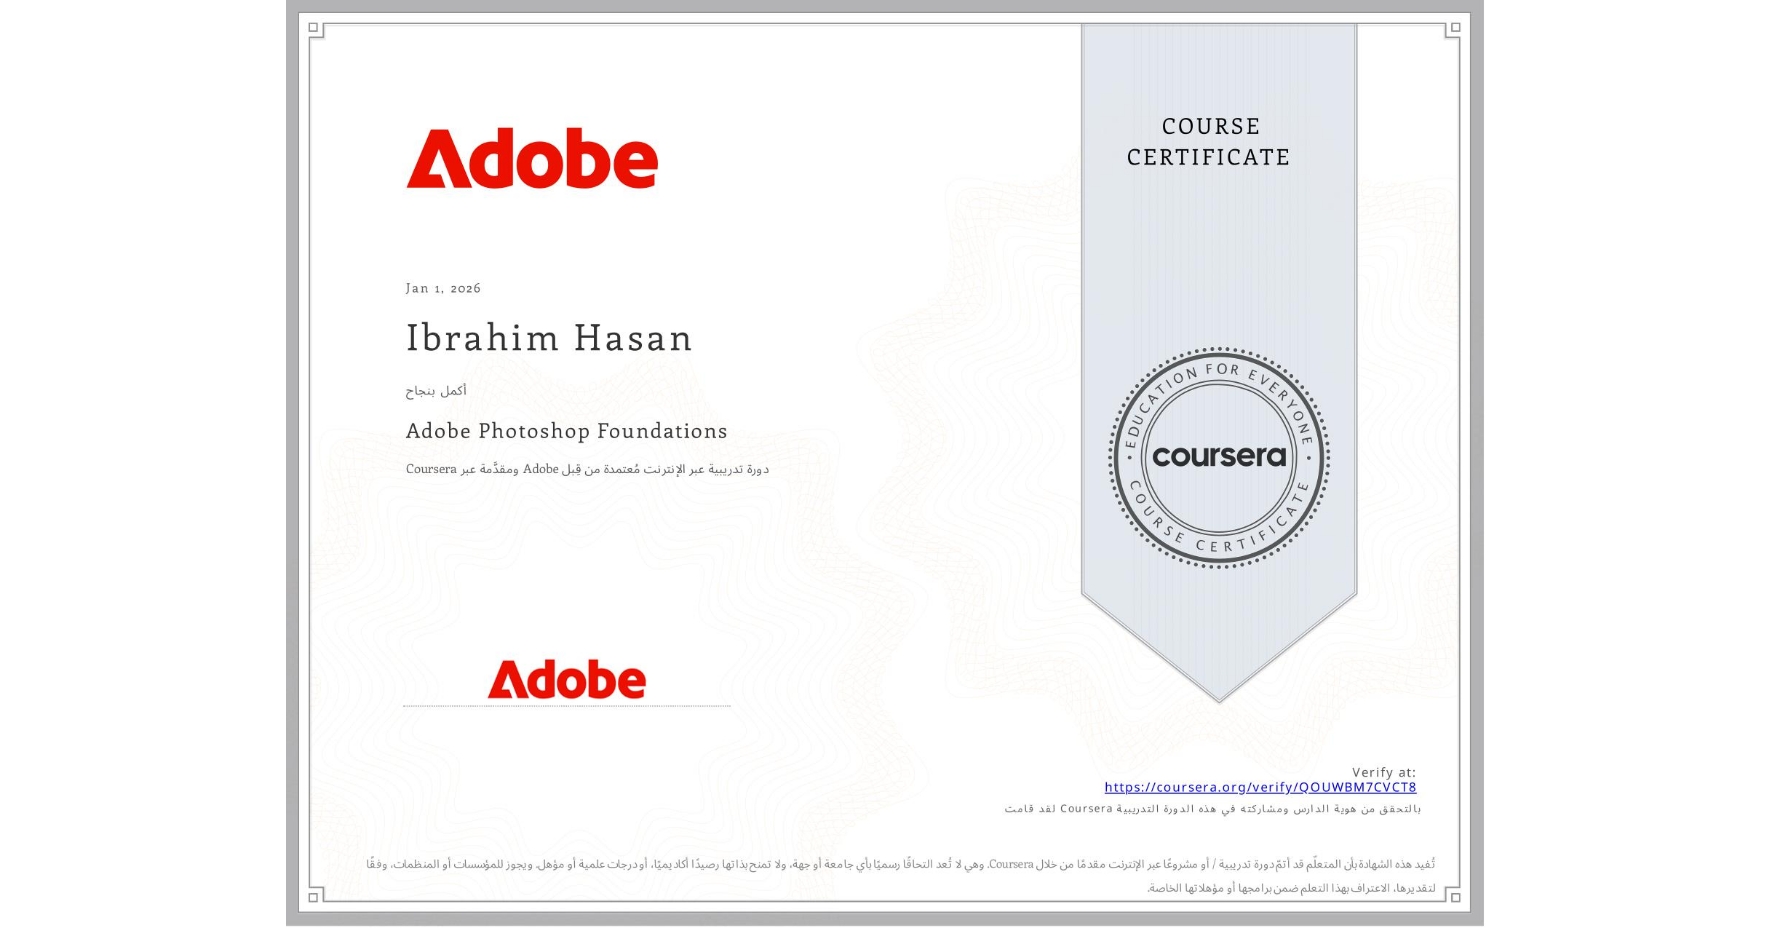Open the coursera.org verify link
The width and height of the screenshot is (1772, 928).
1260,787
